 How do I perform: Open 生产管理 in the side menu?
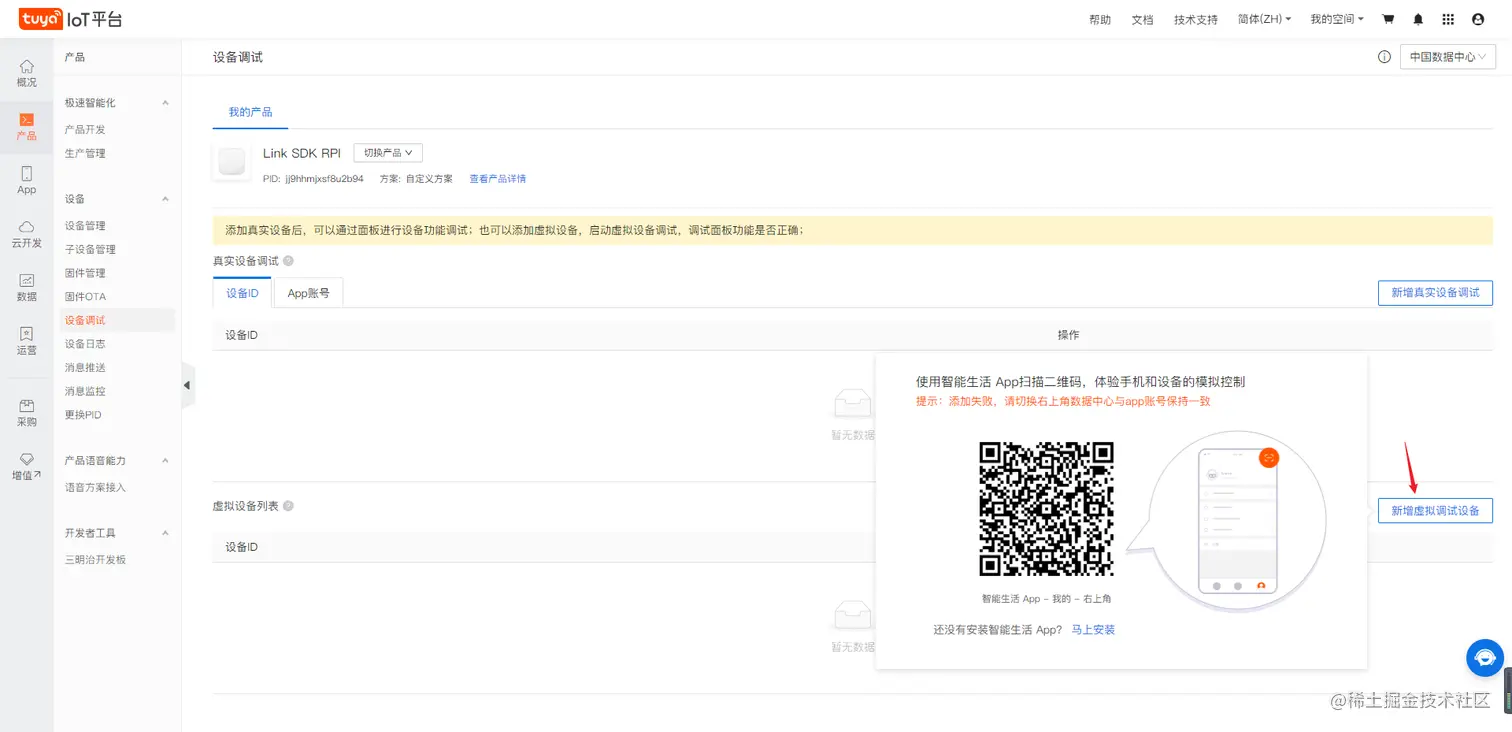point(85,153)
